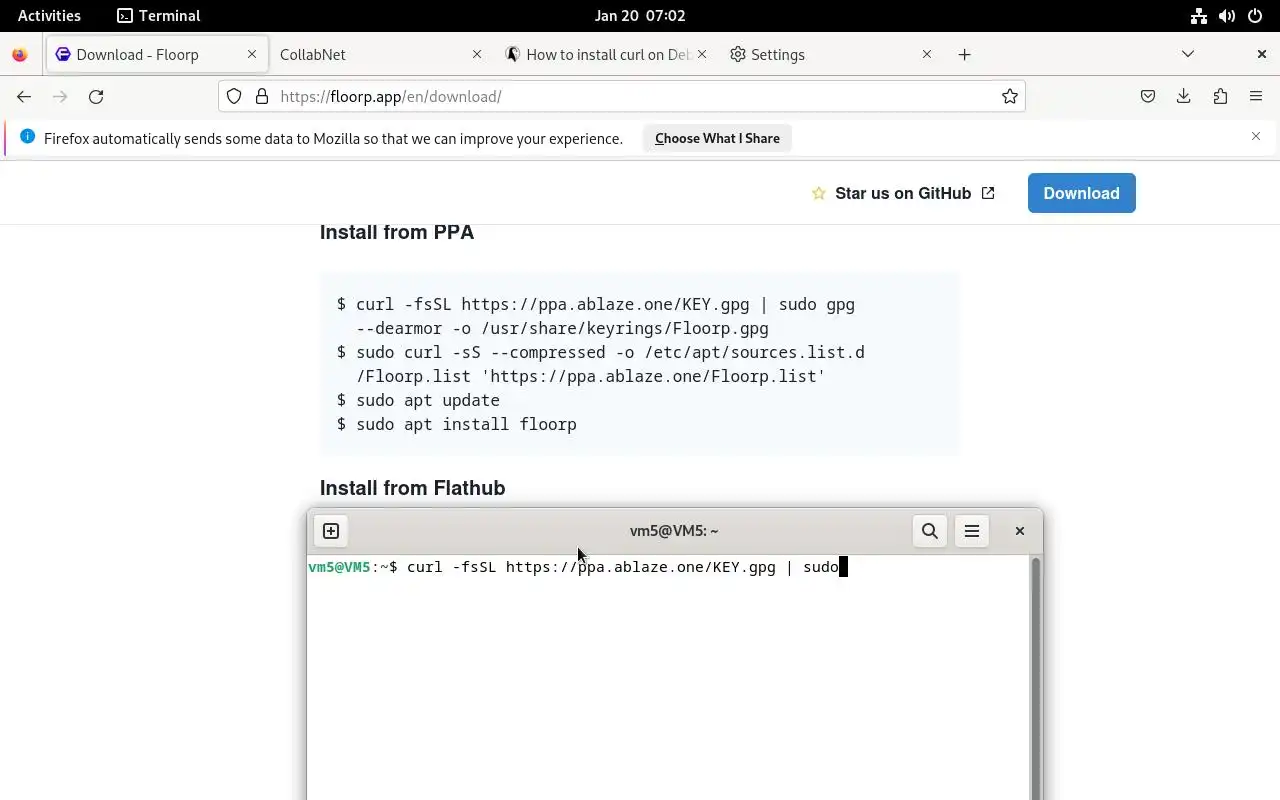The height and width of the screenshot is (800, 1280).
Task: Click the tracking protection shield icon
Action: pos(234,96)
